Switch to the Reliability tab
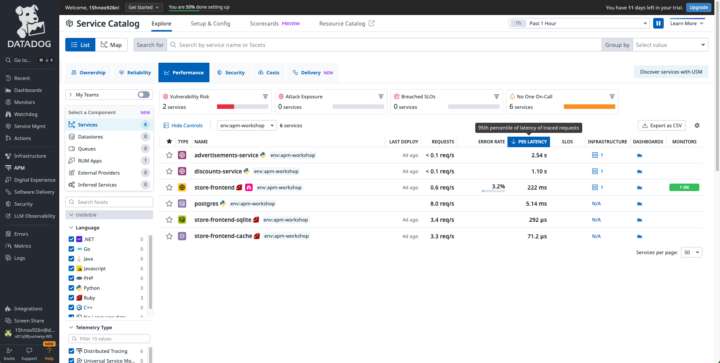720x363 pixels. 135,73
